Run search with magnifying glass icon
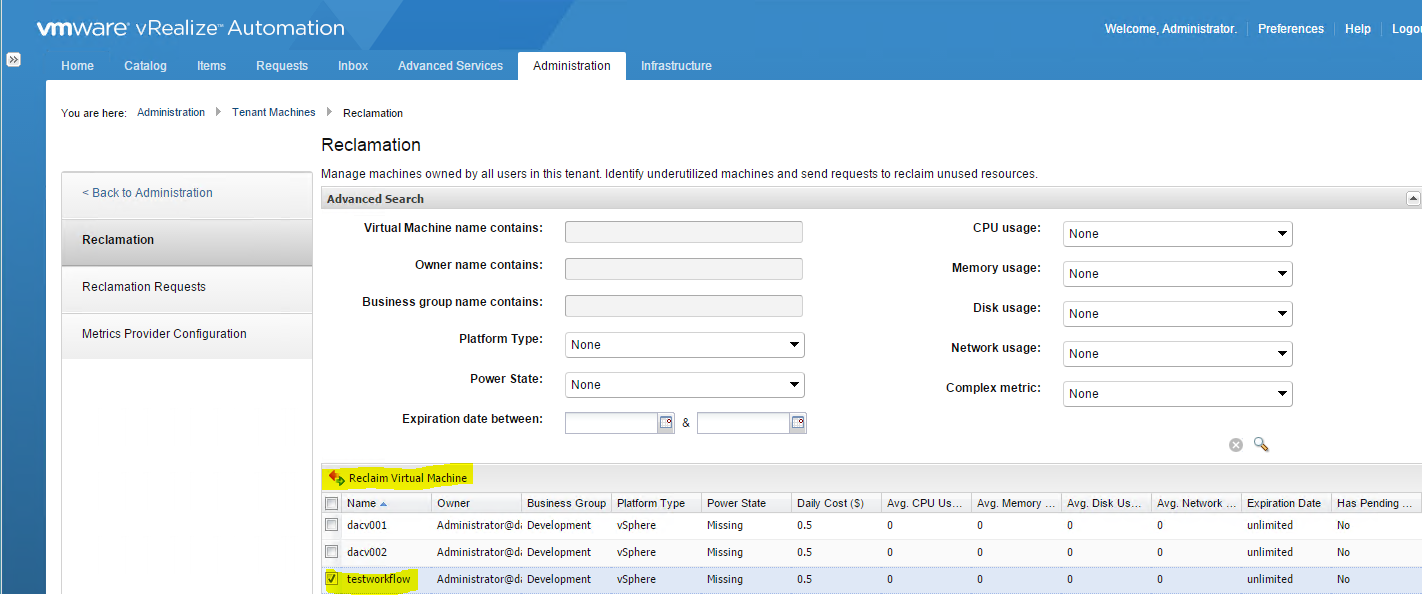Image resolution: width=1422 pixels, height=595 pixels. point(1261,444)
